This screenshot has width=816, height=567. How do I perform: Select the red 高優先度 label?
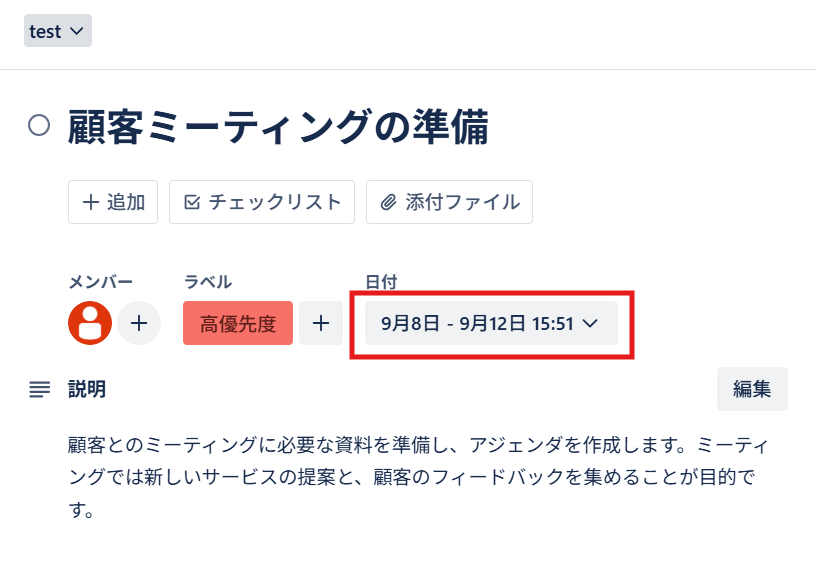click(x=238, y=323)
